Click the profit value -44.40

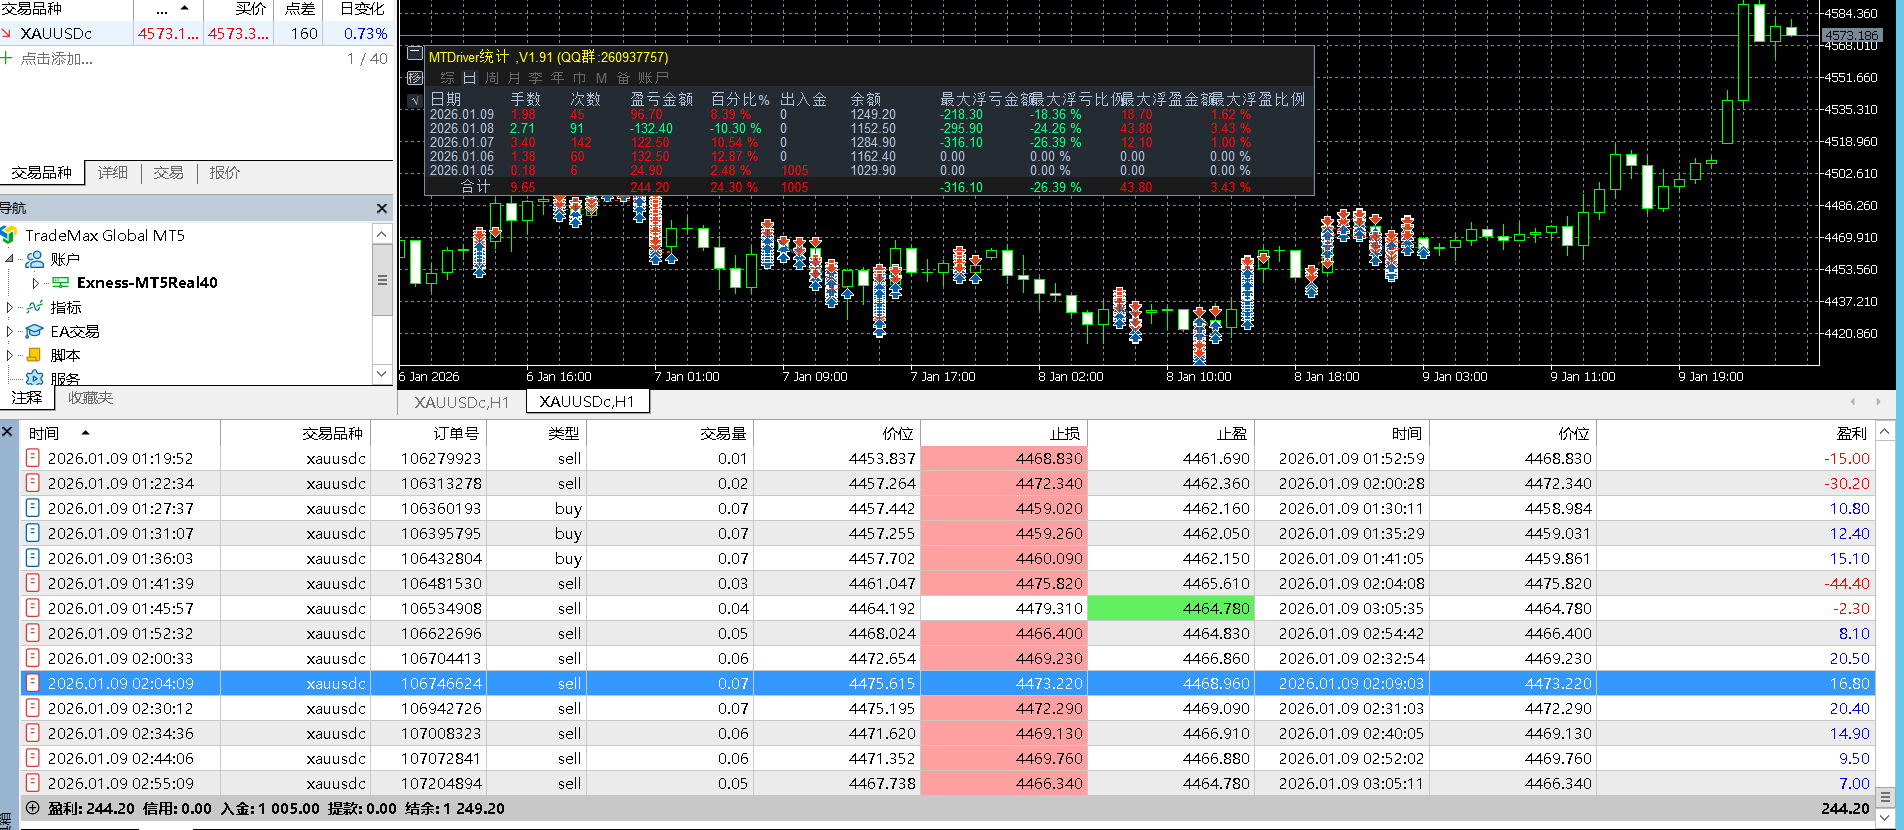(x=1846, y=583)
